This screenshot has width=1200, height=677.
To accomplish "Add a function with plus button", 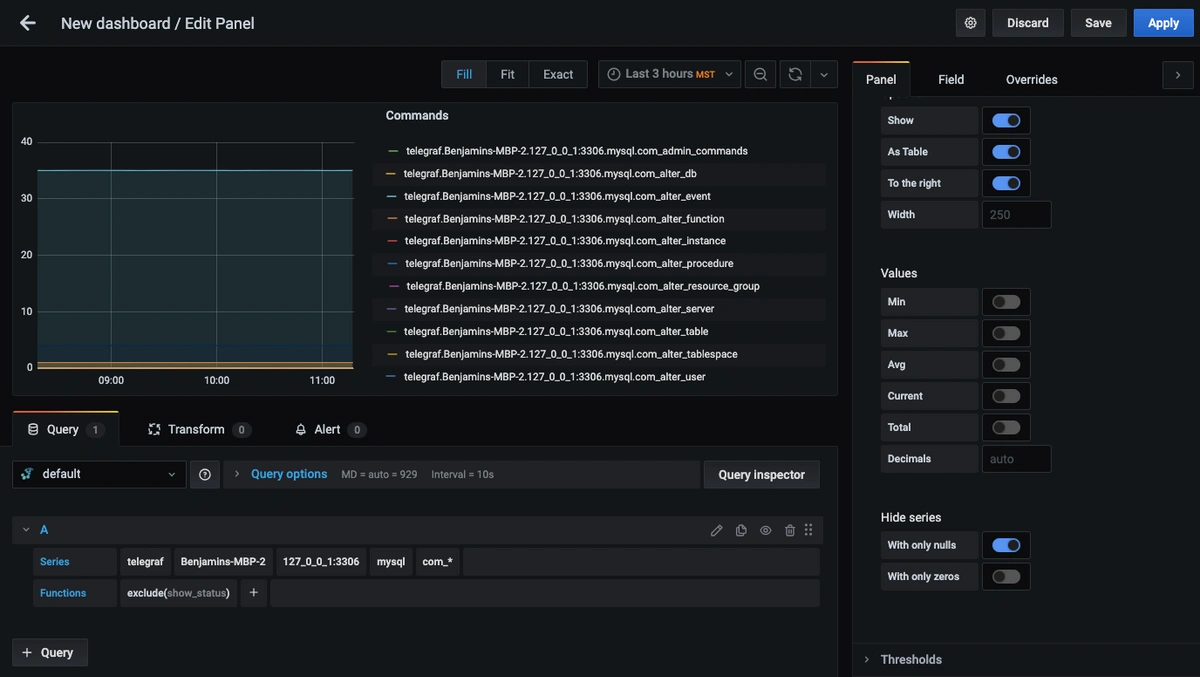I will pyautogui.click(x=253, y=593).
